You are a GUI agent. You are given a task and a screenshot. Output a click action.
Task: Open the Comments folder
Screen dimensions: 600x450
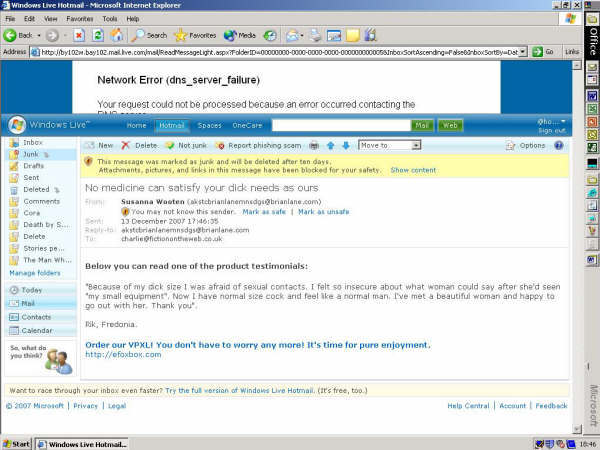pyautogui.click(x=41, y=201)
